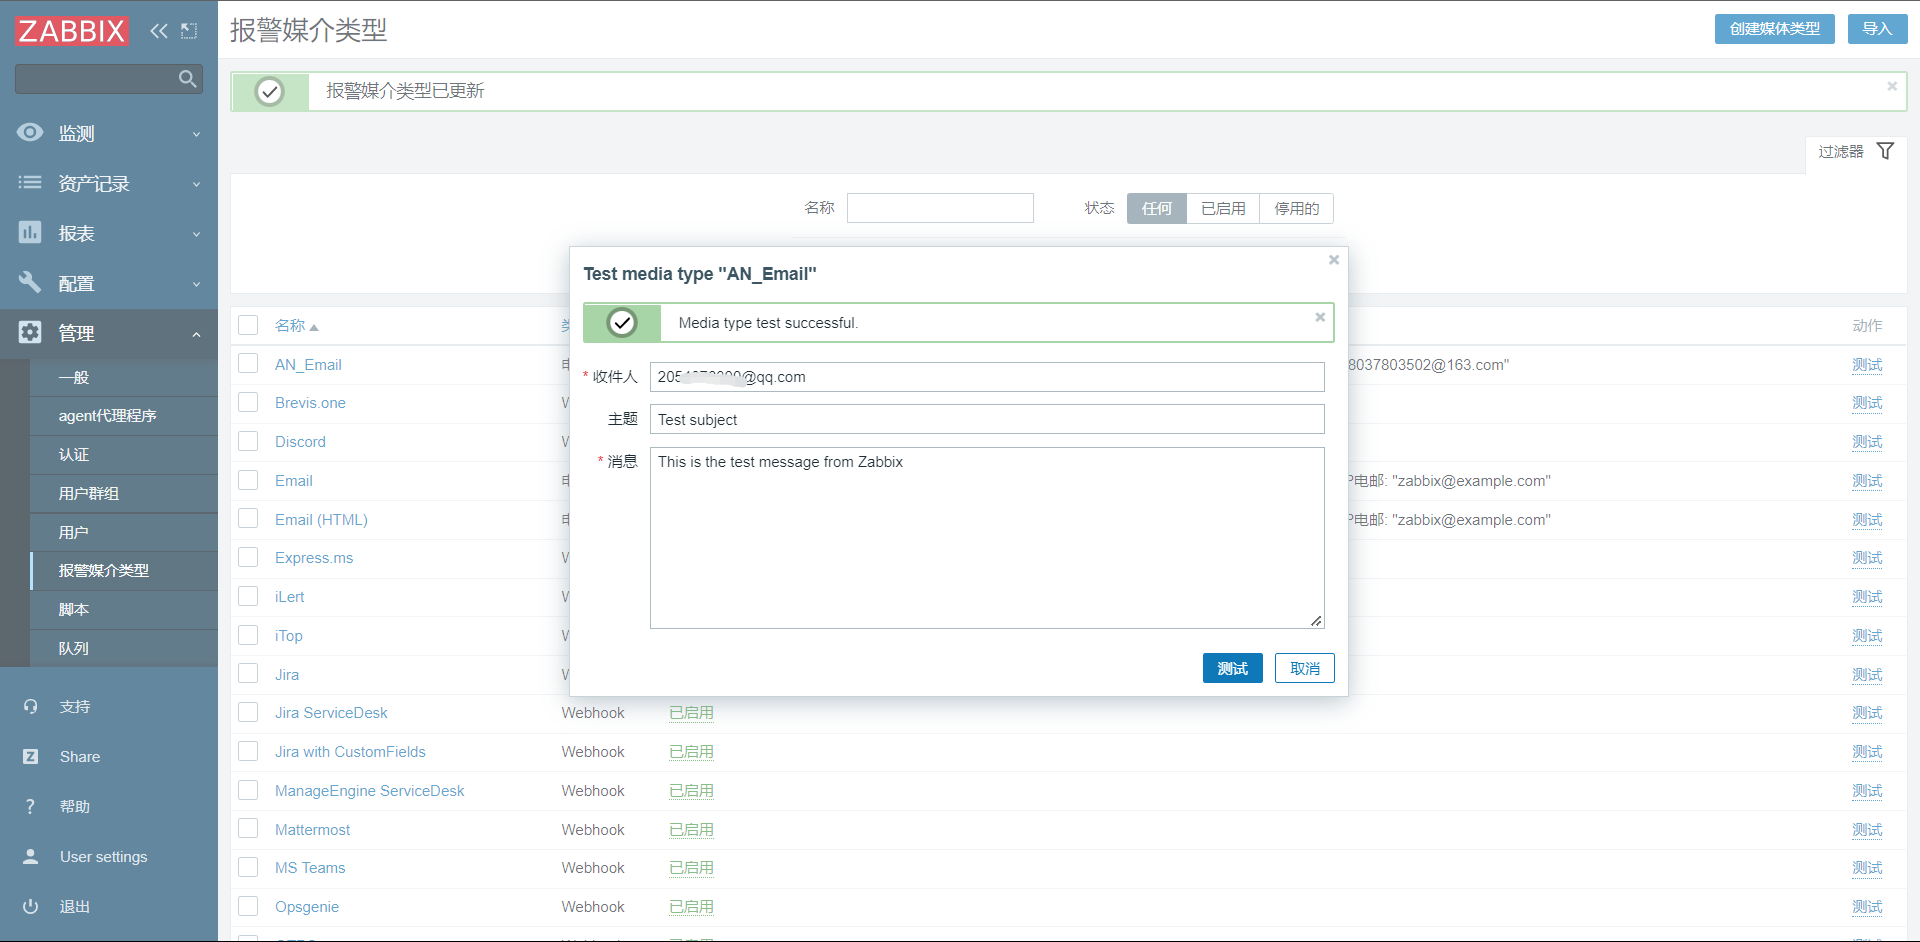Click the 消息 message text area
The height and width of the screenshot is (942, 1920).
coord(987,538)
